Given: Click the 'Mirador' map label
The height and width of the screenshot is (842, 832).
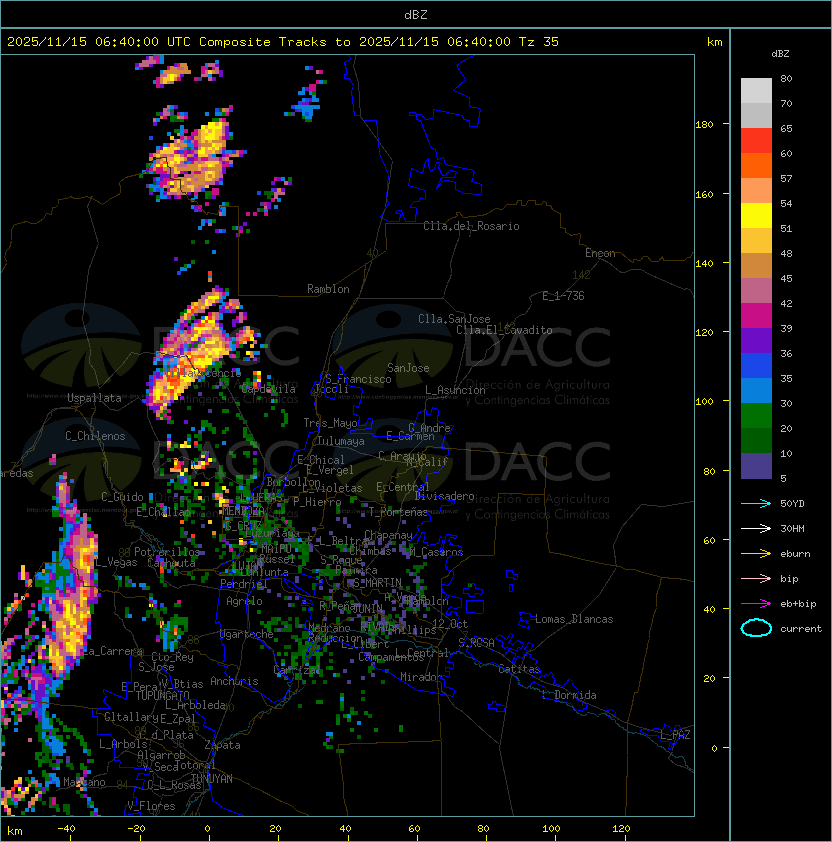Looking at the screenshot, I should point(422,677).
